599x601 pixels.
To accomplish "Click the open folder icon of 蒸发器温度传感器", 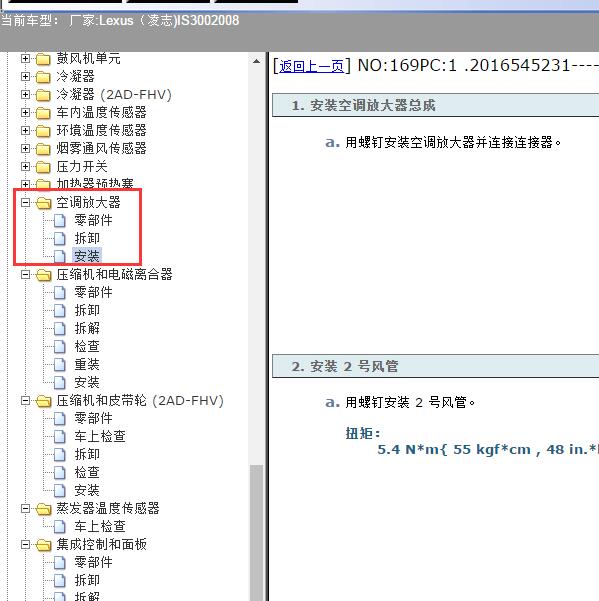I will click(x=44, y=509).
